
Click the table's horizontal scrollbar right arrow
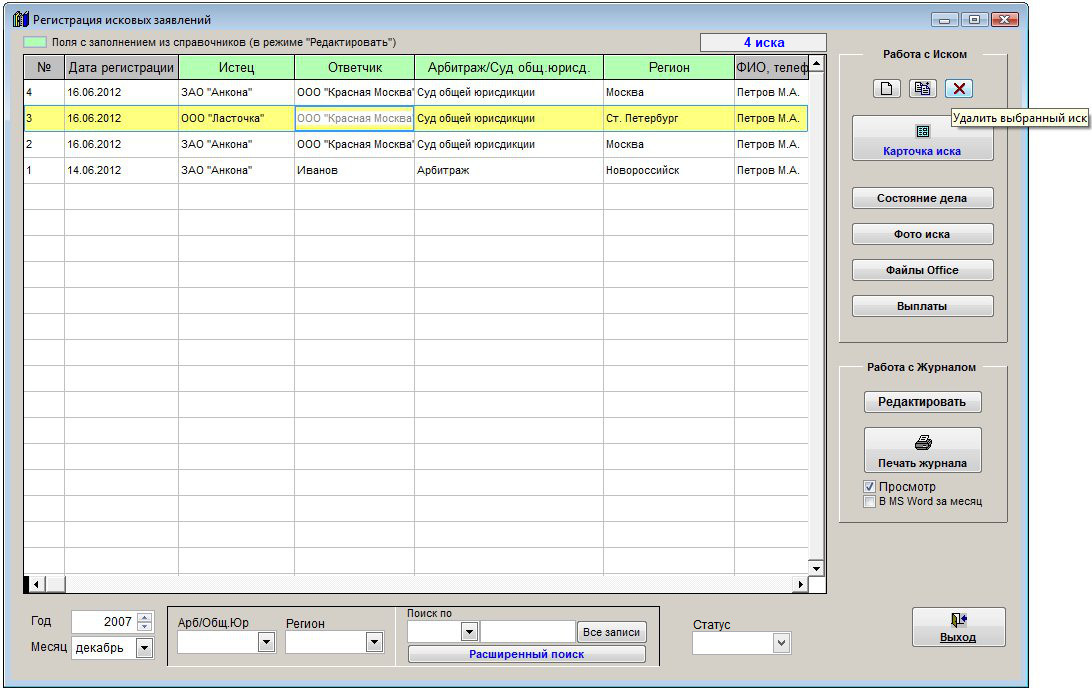(x=800, y=584)
